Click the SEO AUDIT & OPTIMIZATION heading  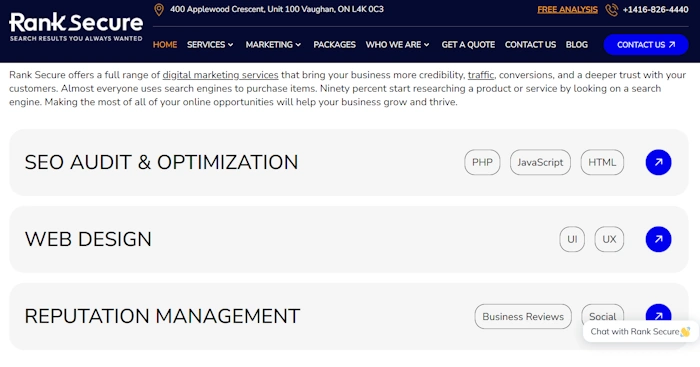pyautogui.click(x=161, y=163)
